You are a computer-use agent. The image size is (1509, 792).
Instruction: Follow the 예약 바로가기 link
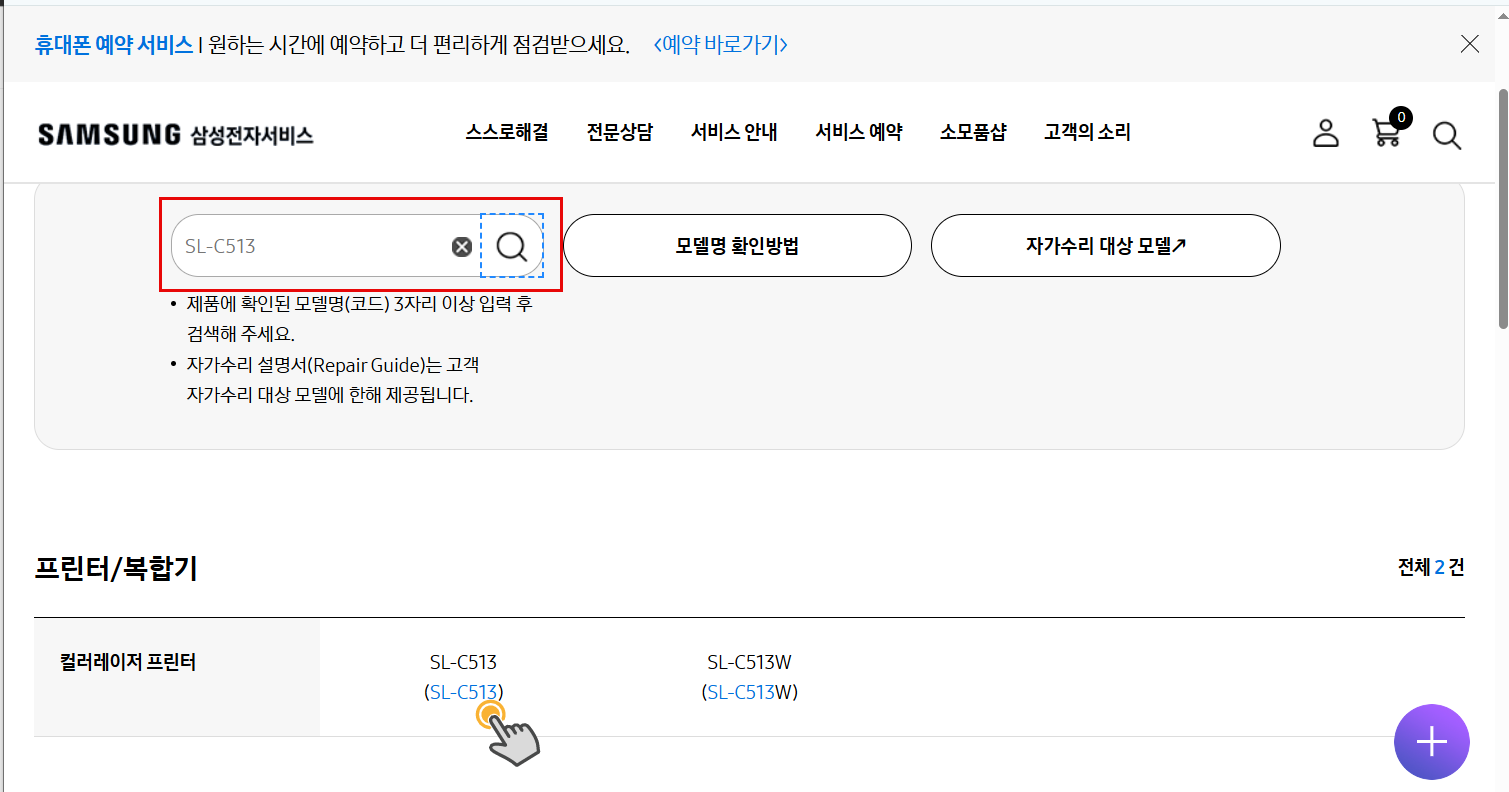pyautogui.click(x=720, y=45)
